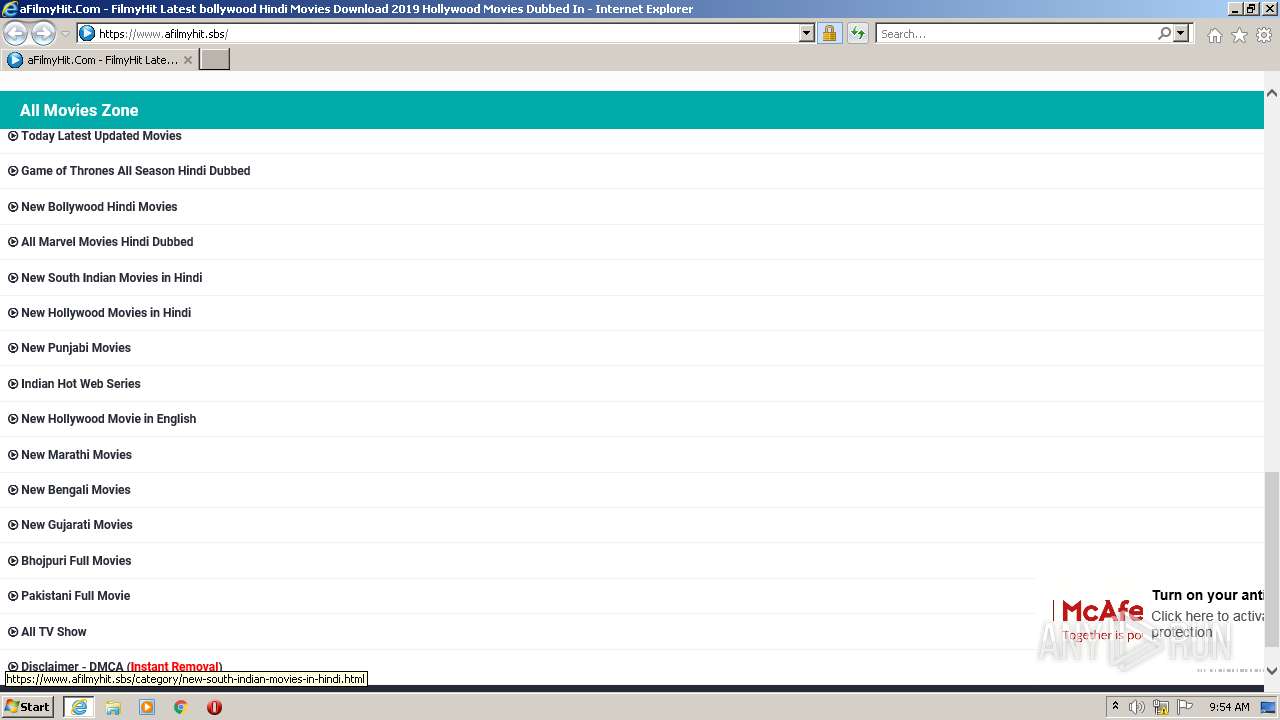Click the play-circle icon beside All TV Show
This screenshot has height=720, width=1280.
13,632
